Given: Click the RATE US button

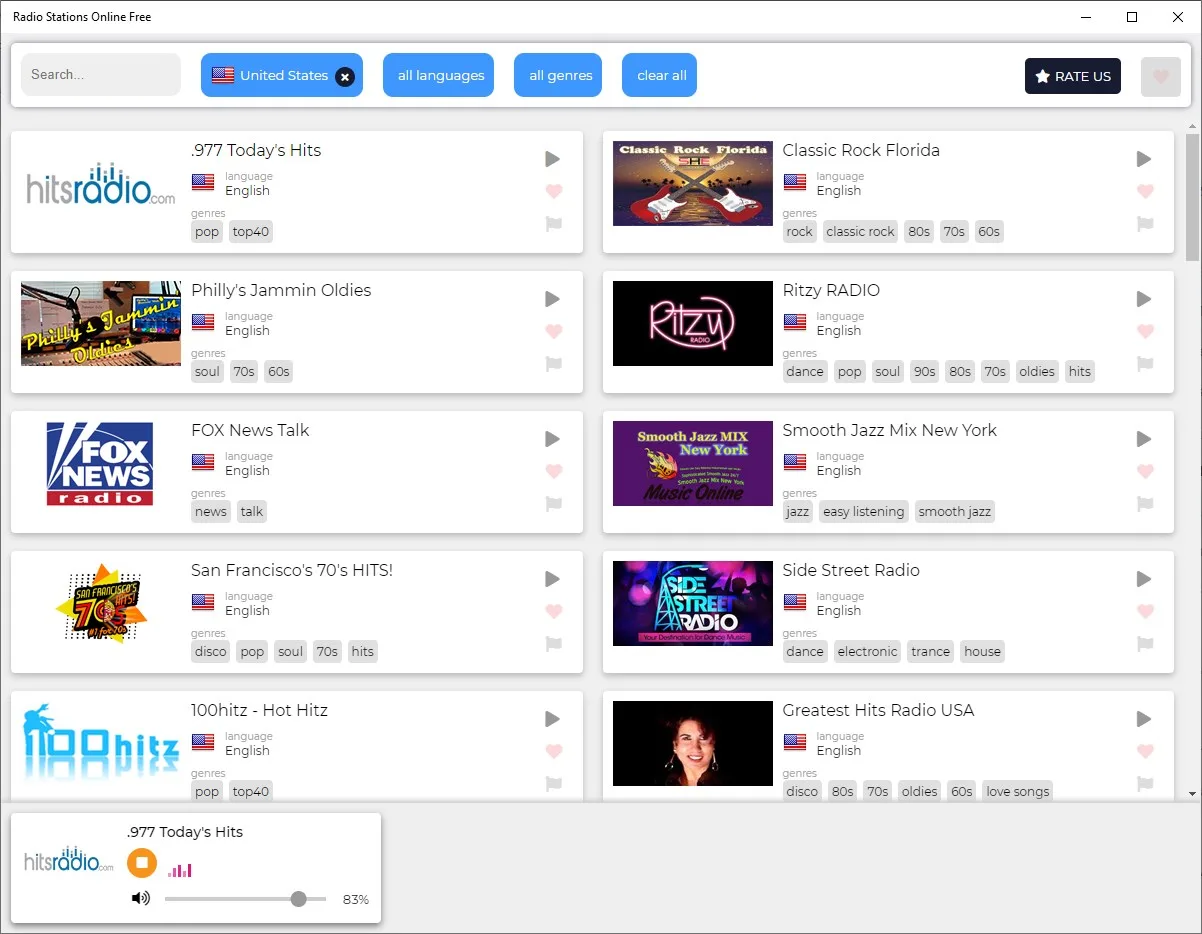Looking at the screenshot, I should click(1073, 76).
